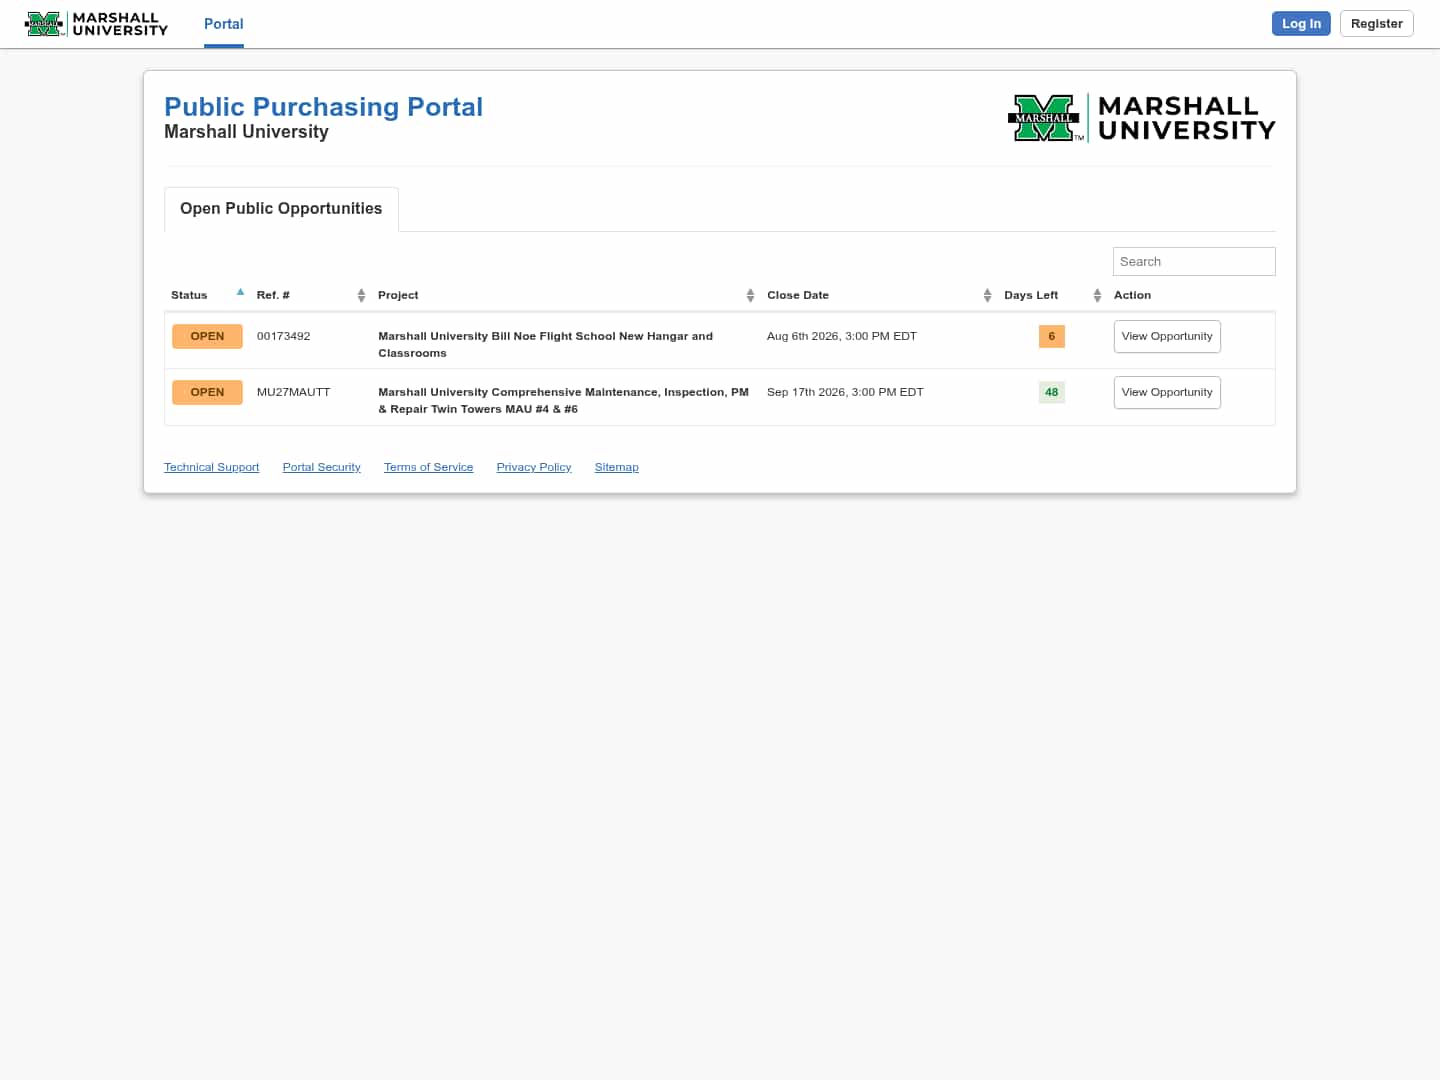View Opportunity for Twin Towers MAU project
Screen dimensions: 1440x1080
point(1167,393)
